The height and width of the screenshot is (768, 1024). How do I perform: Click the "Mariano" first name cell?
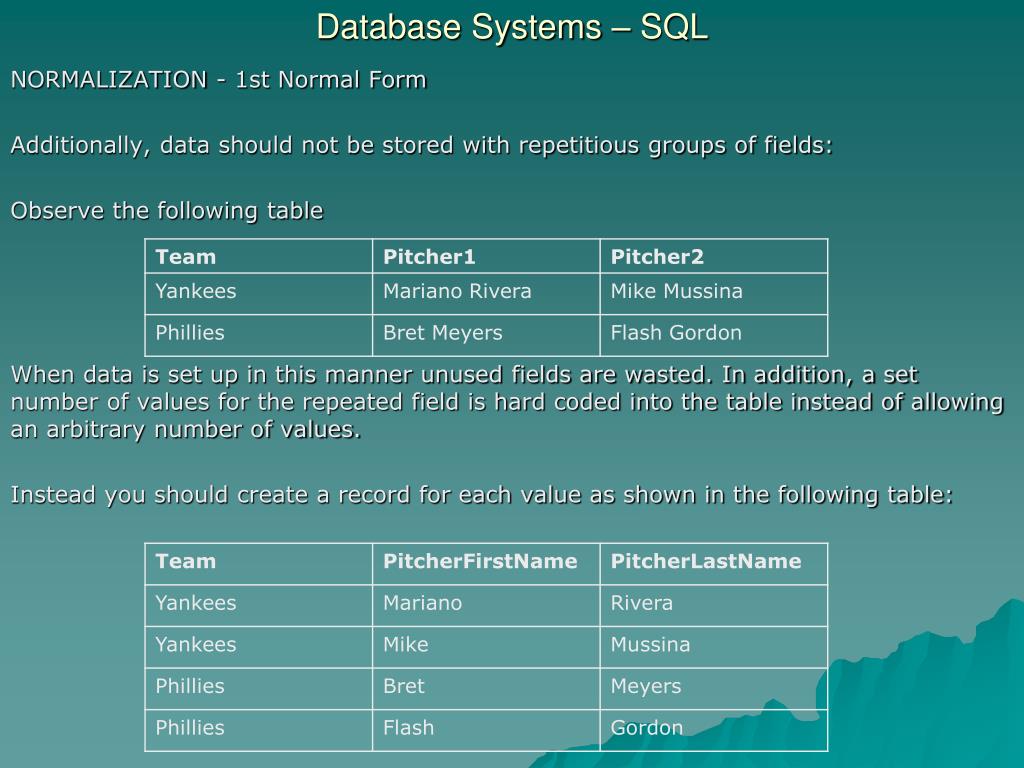pos(487,605)
